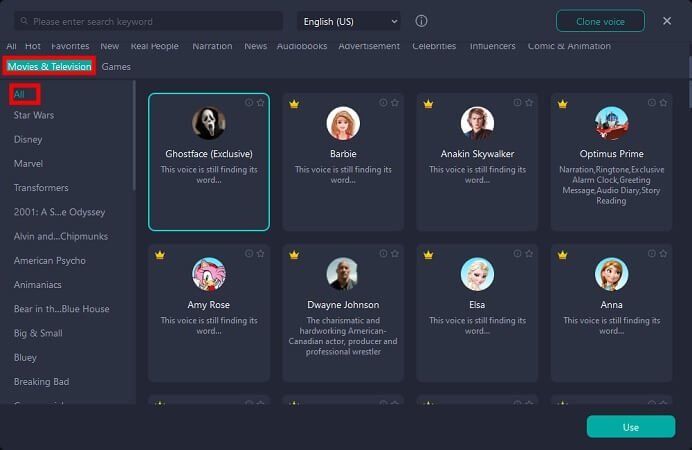Favorite the Ghostface (Exclusive) voice

pos(260,102)
